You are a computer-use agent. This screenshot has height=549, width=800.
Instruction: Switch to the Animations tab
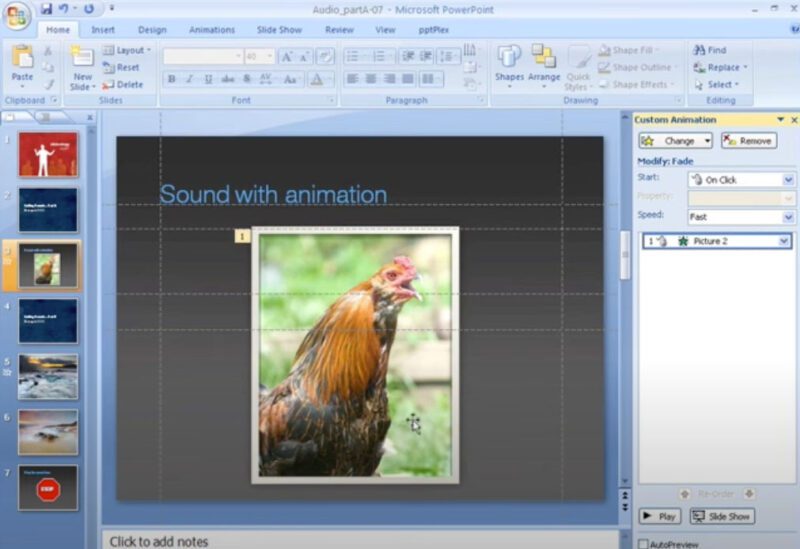(x=212, y=30)
